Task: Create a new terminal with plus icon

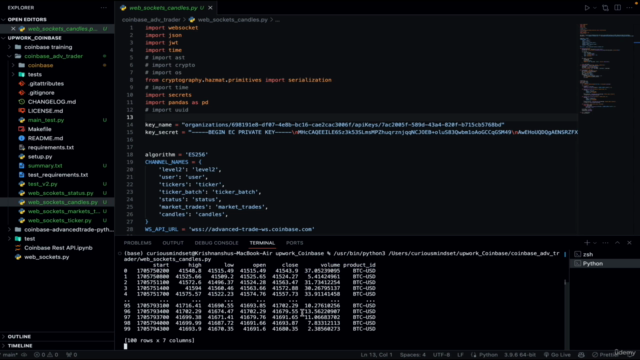Action: [587, 243]
